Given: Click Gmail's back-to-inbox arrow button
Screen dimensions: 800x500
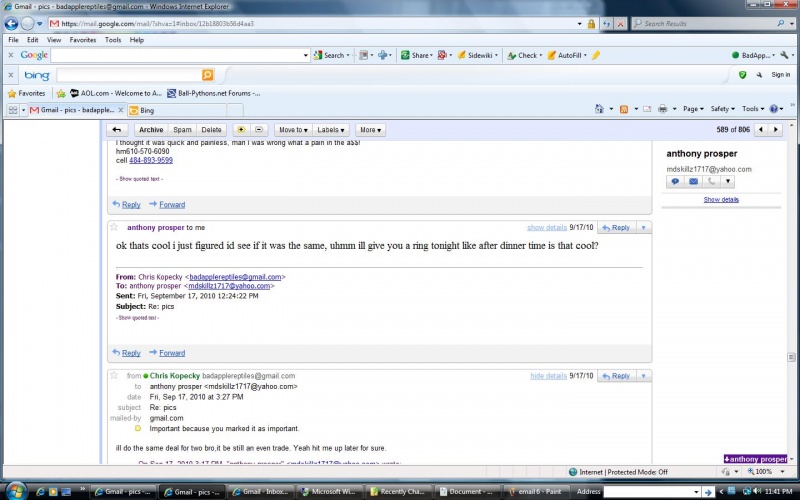Looking at the screenshot, I should (117, 130).
